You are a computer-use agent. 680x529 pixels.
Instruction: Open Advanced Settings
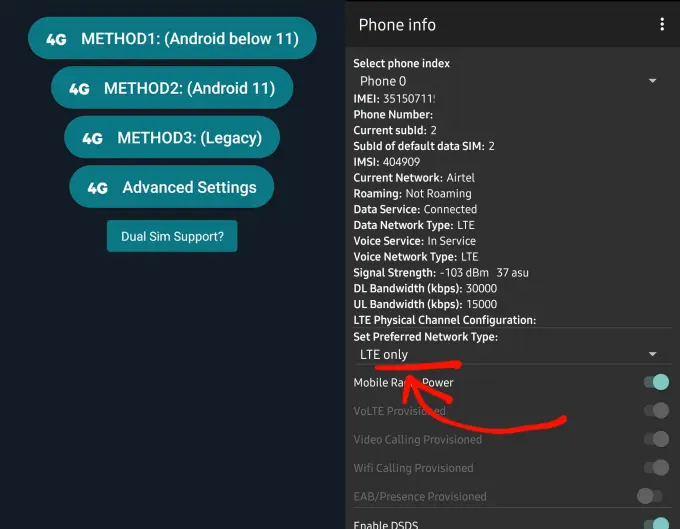tap(172, 187)
